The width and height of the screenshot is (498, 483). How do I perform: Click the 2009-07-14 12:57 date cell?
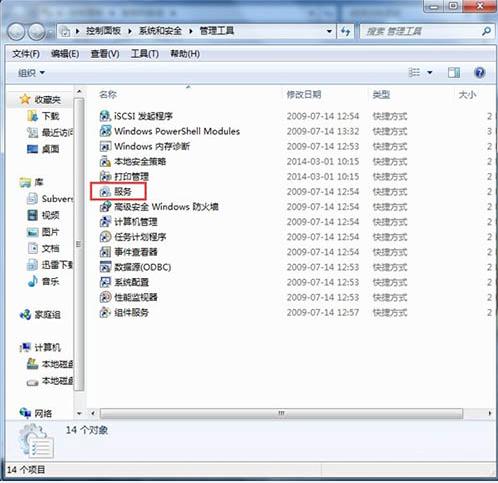(323, 312)
